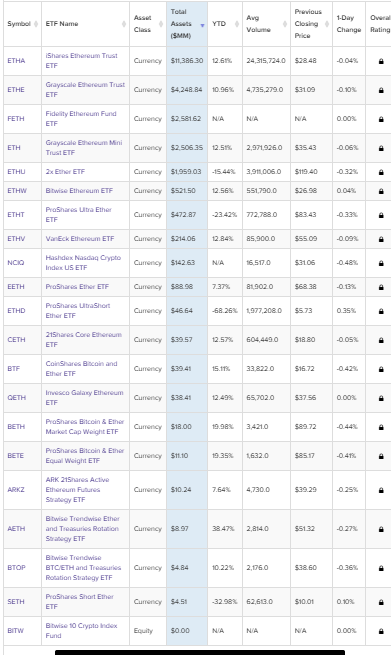Open the BTOP symbol link

[x=16, y=568]
